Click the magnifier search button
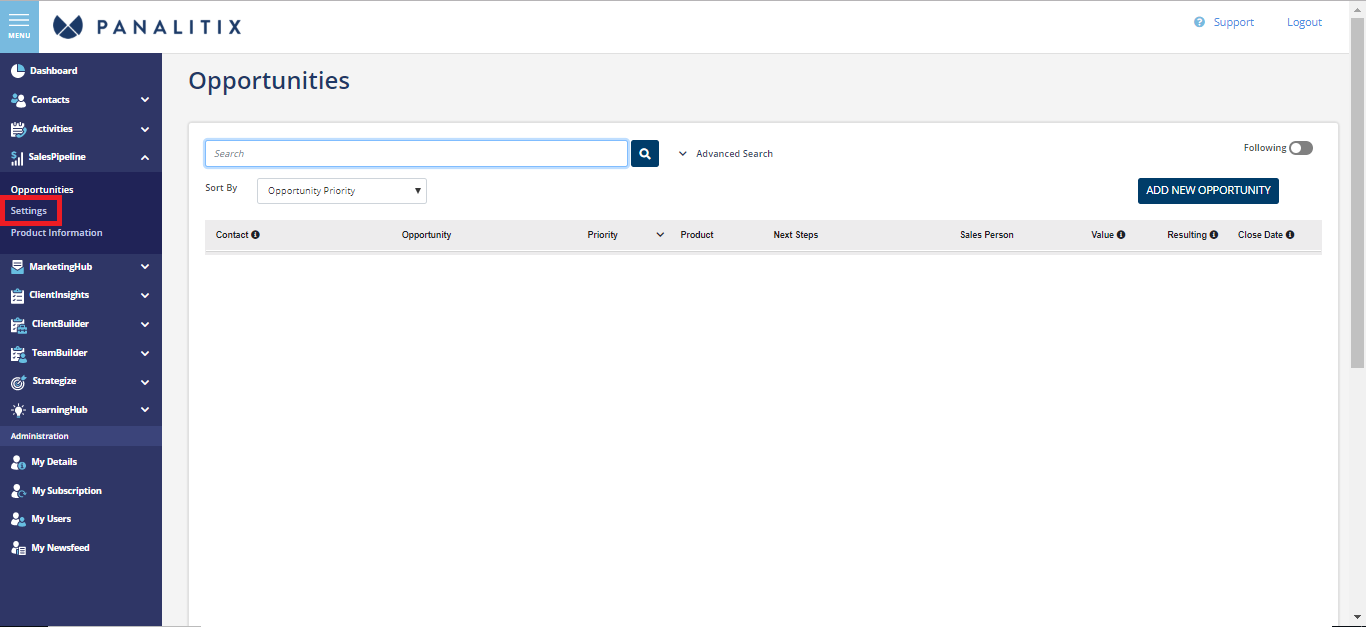Image resolution: width=1366 pixels, height=627 pixels. [645, 153]
